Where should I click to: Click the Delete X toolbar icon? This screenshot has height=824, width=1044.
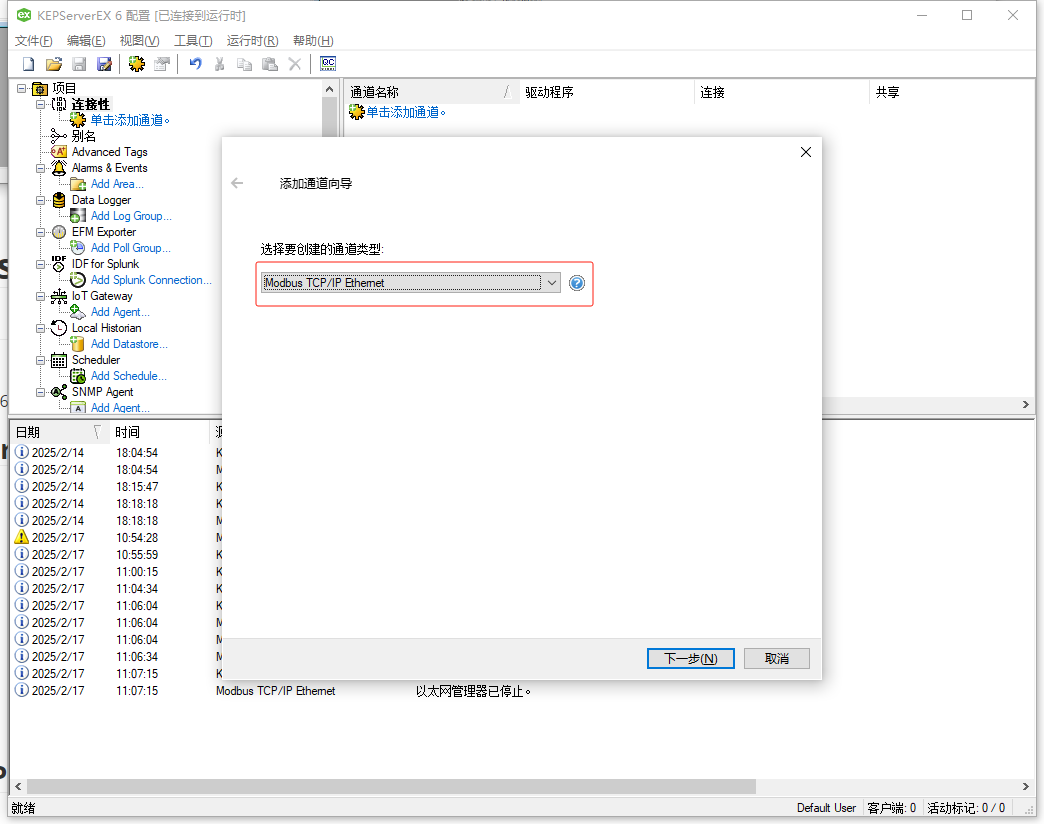[x=294, y=64]
